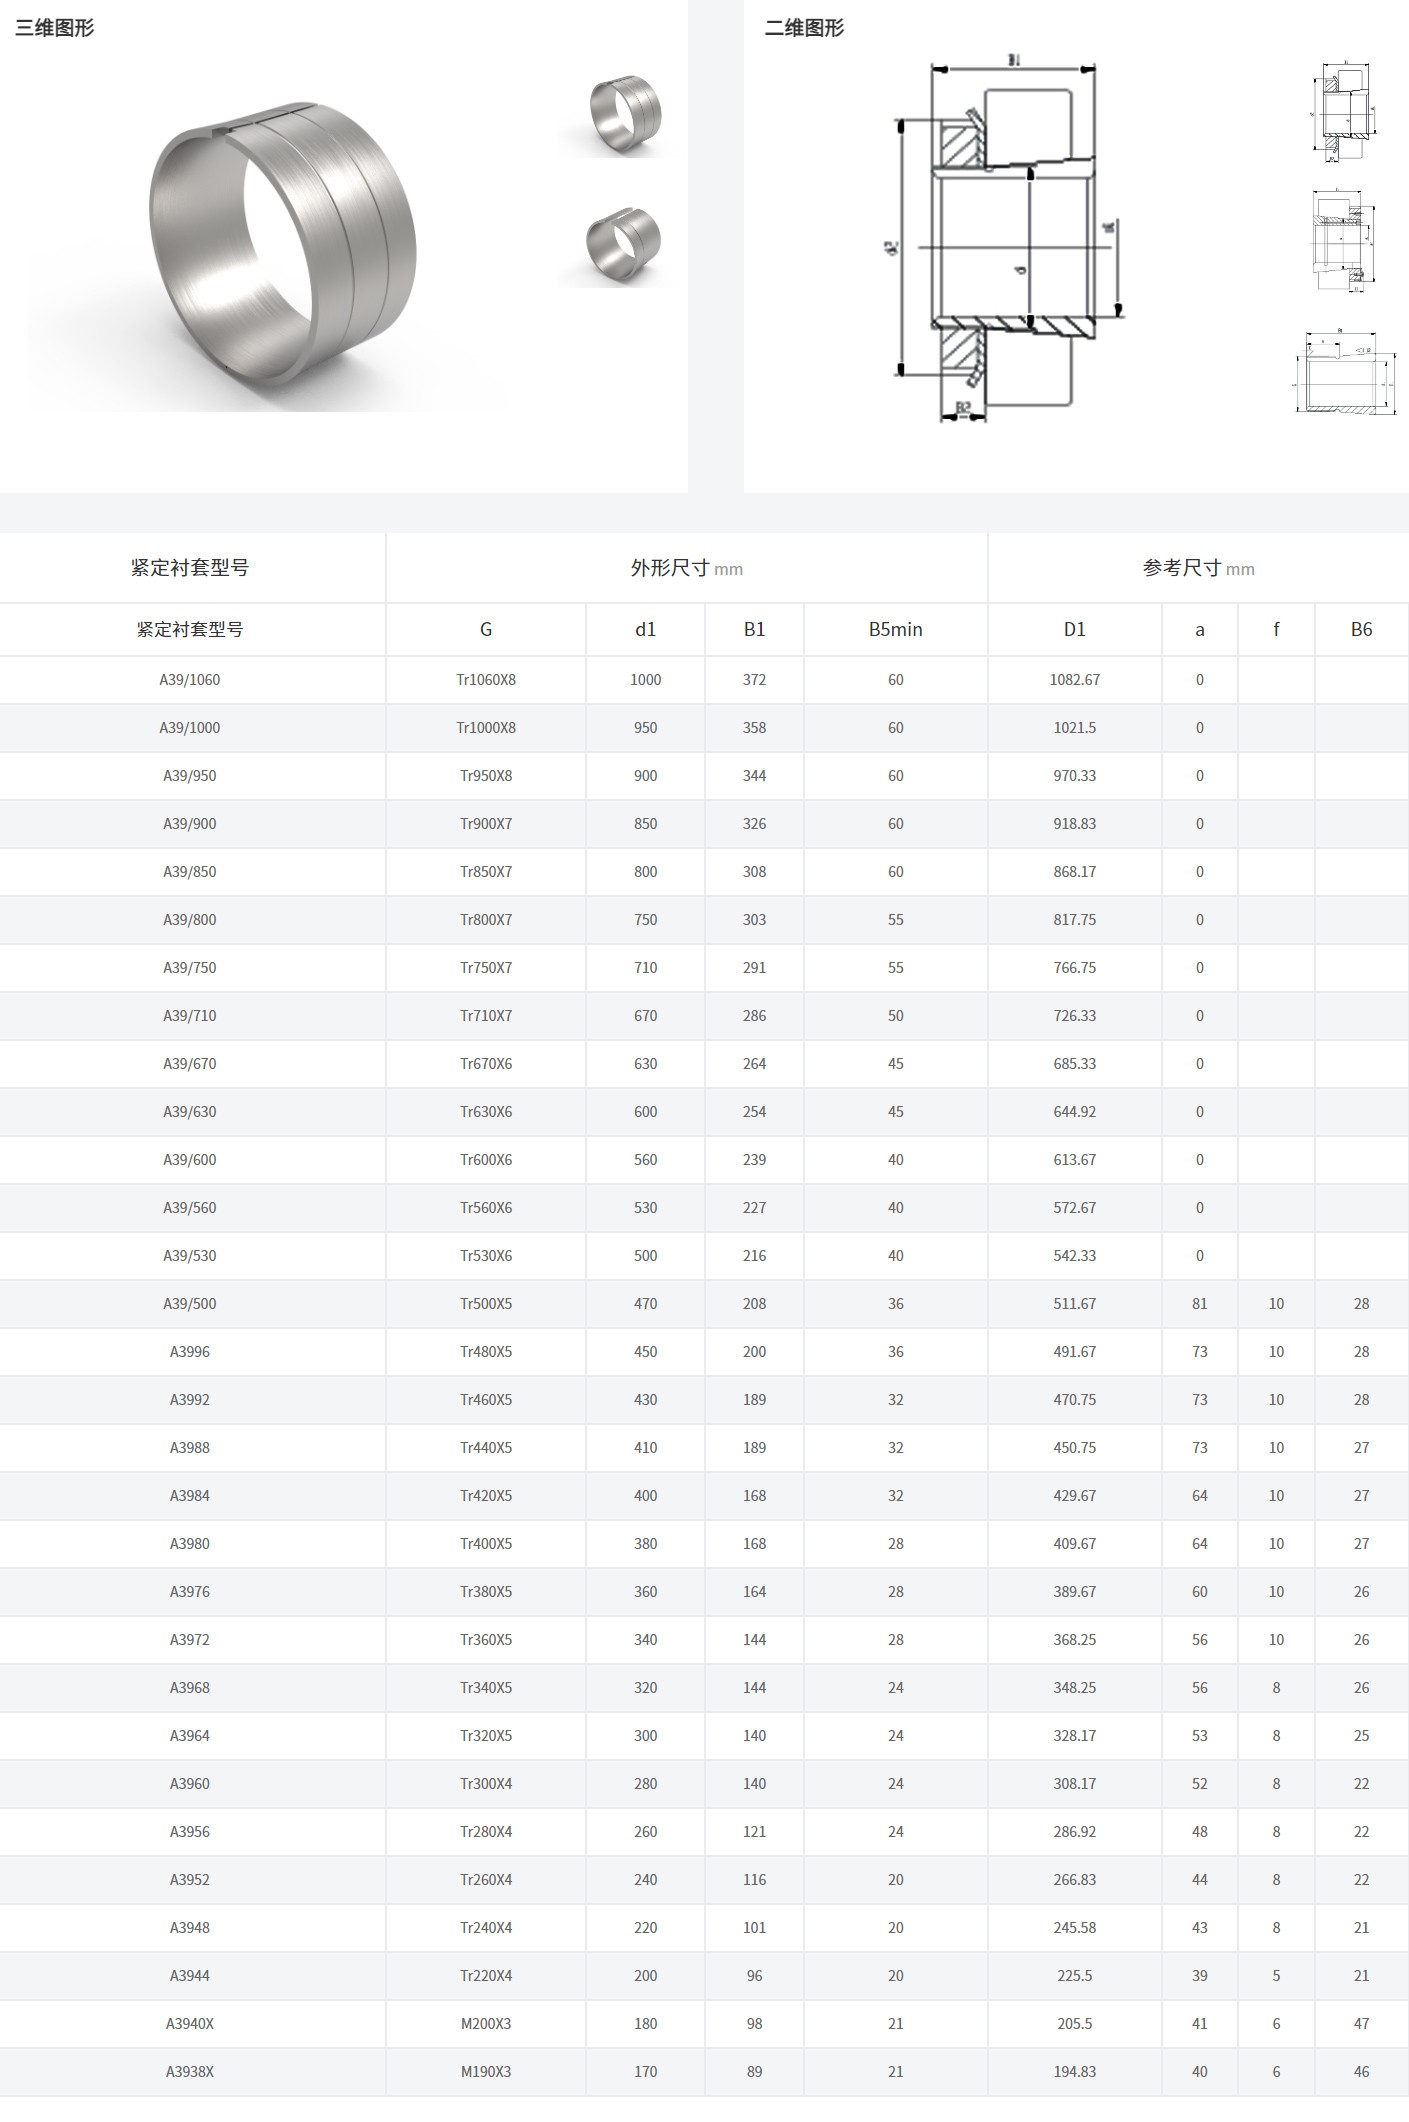
Task: Select model A39/900 row label
Action: (x=190, y=824)
